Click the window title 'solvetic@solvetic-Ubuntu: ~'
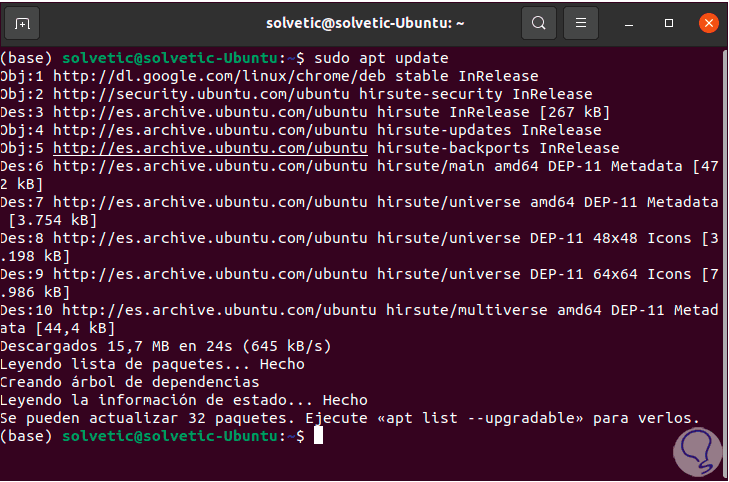Screen dimensions: 729x482 365,23
